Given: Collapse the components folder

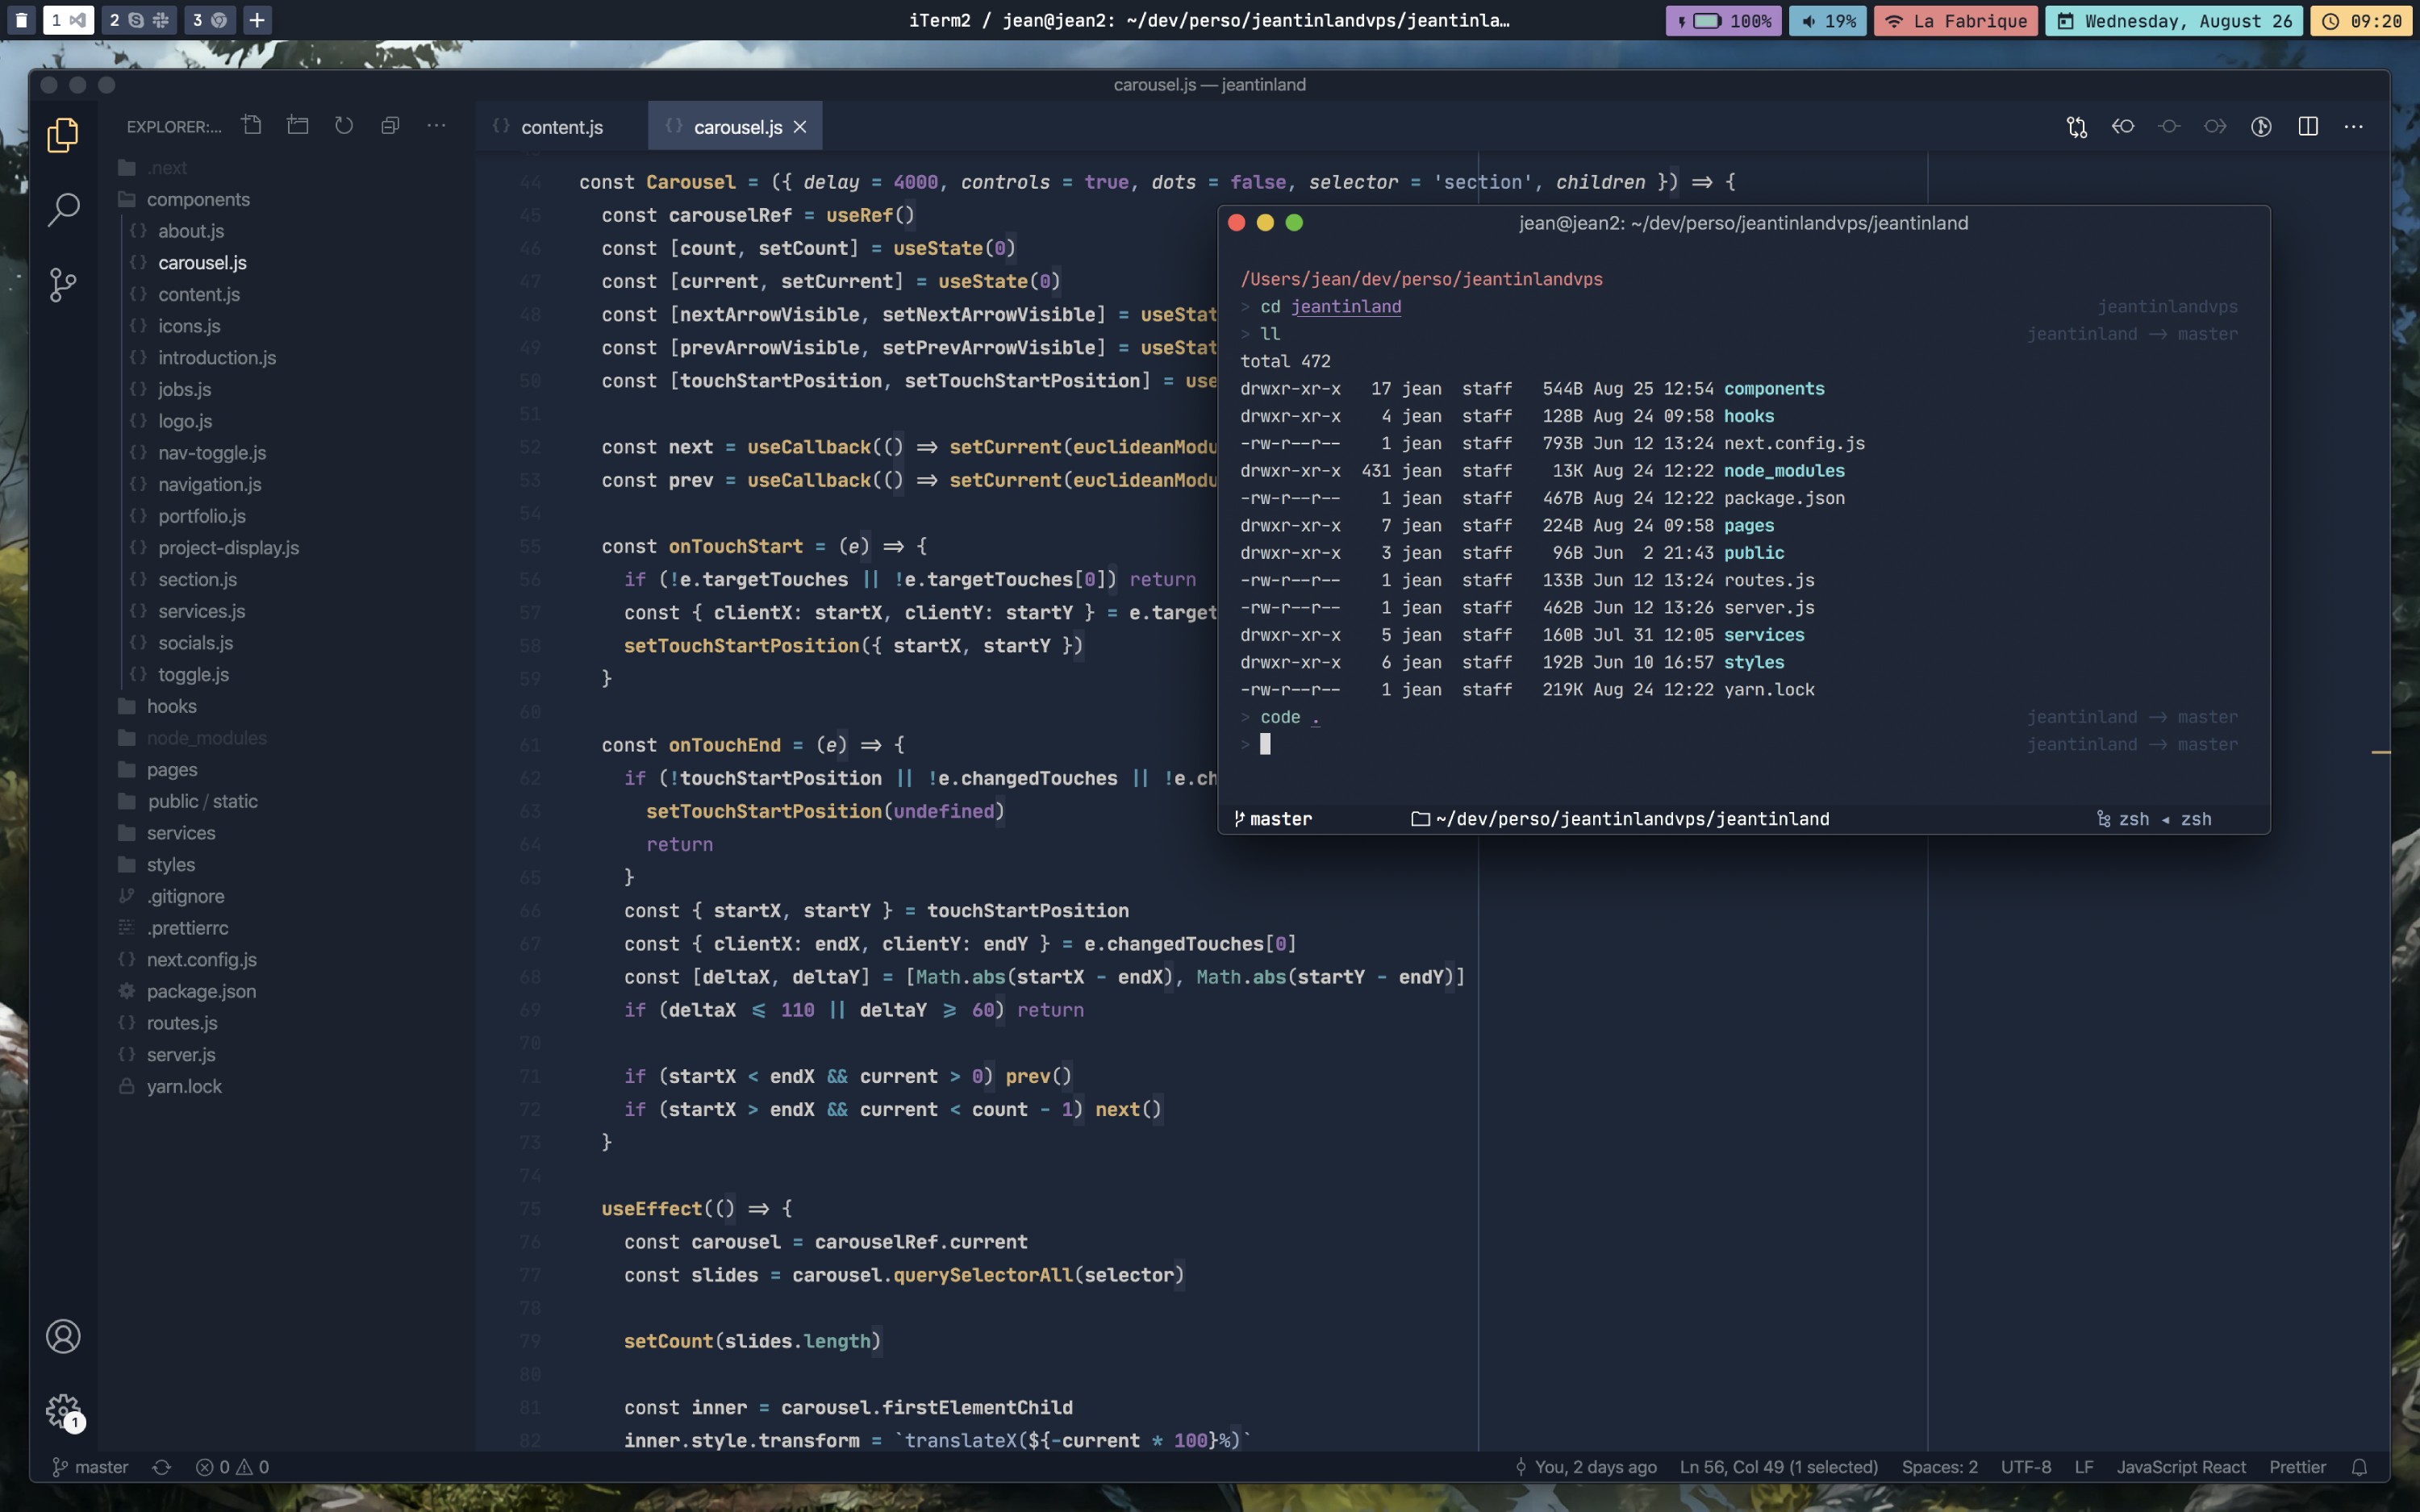Looking at the screenshot, I should click(197, 199).
